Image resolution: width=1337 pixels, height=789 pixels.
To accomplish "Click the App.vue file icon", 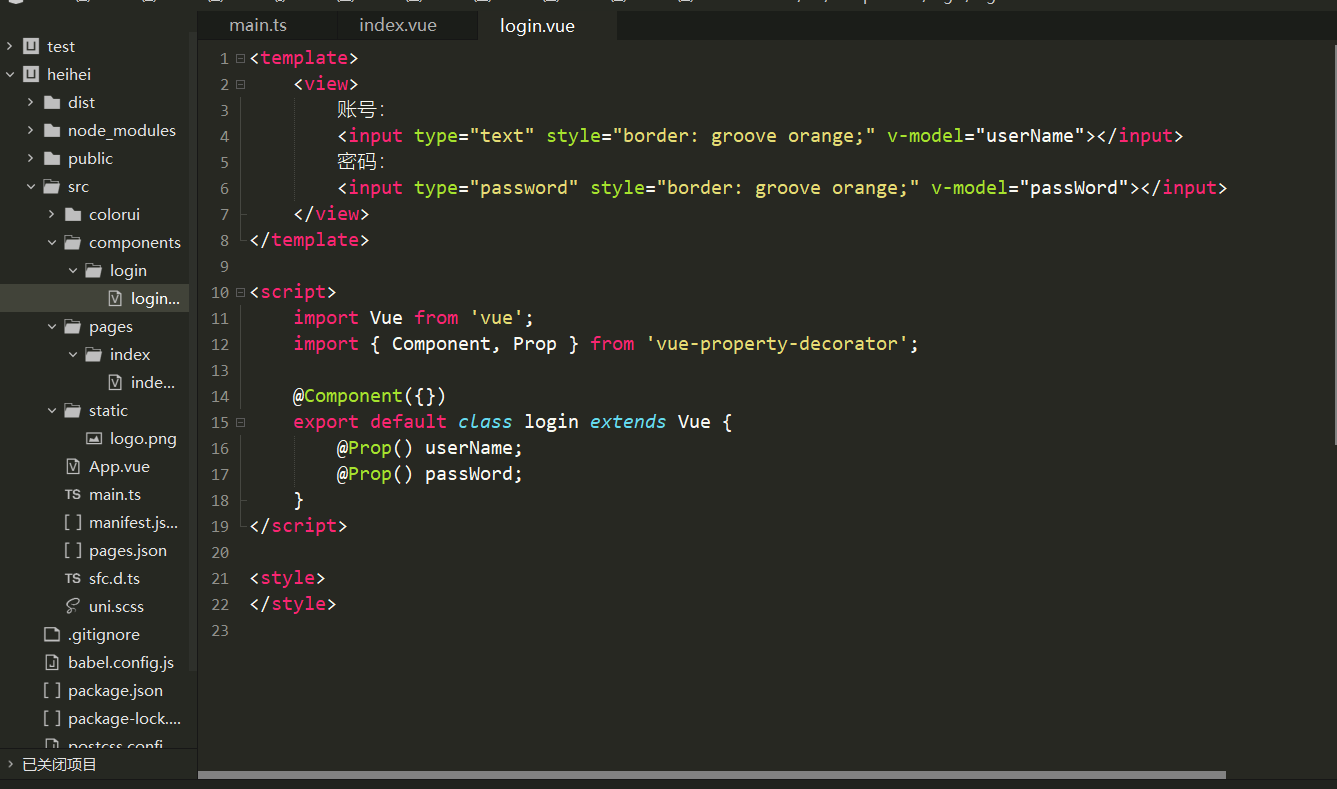I will (x=73, y=467).
